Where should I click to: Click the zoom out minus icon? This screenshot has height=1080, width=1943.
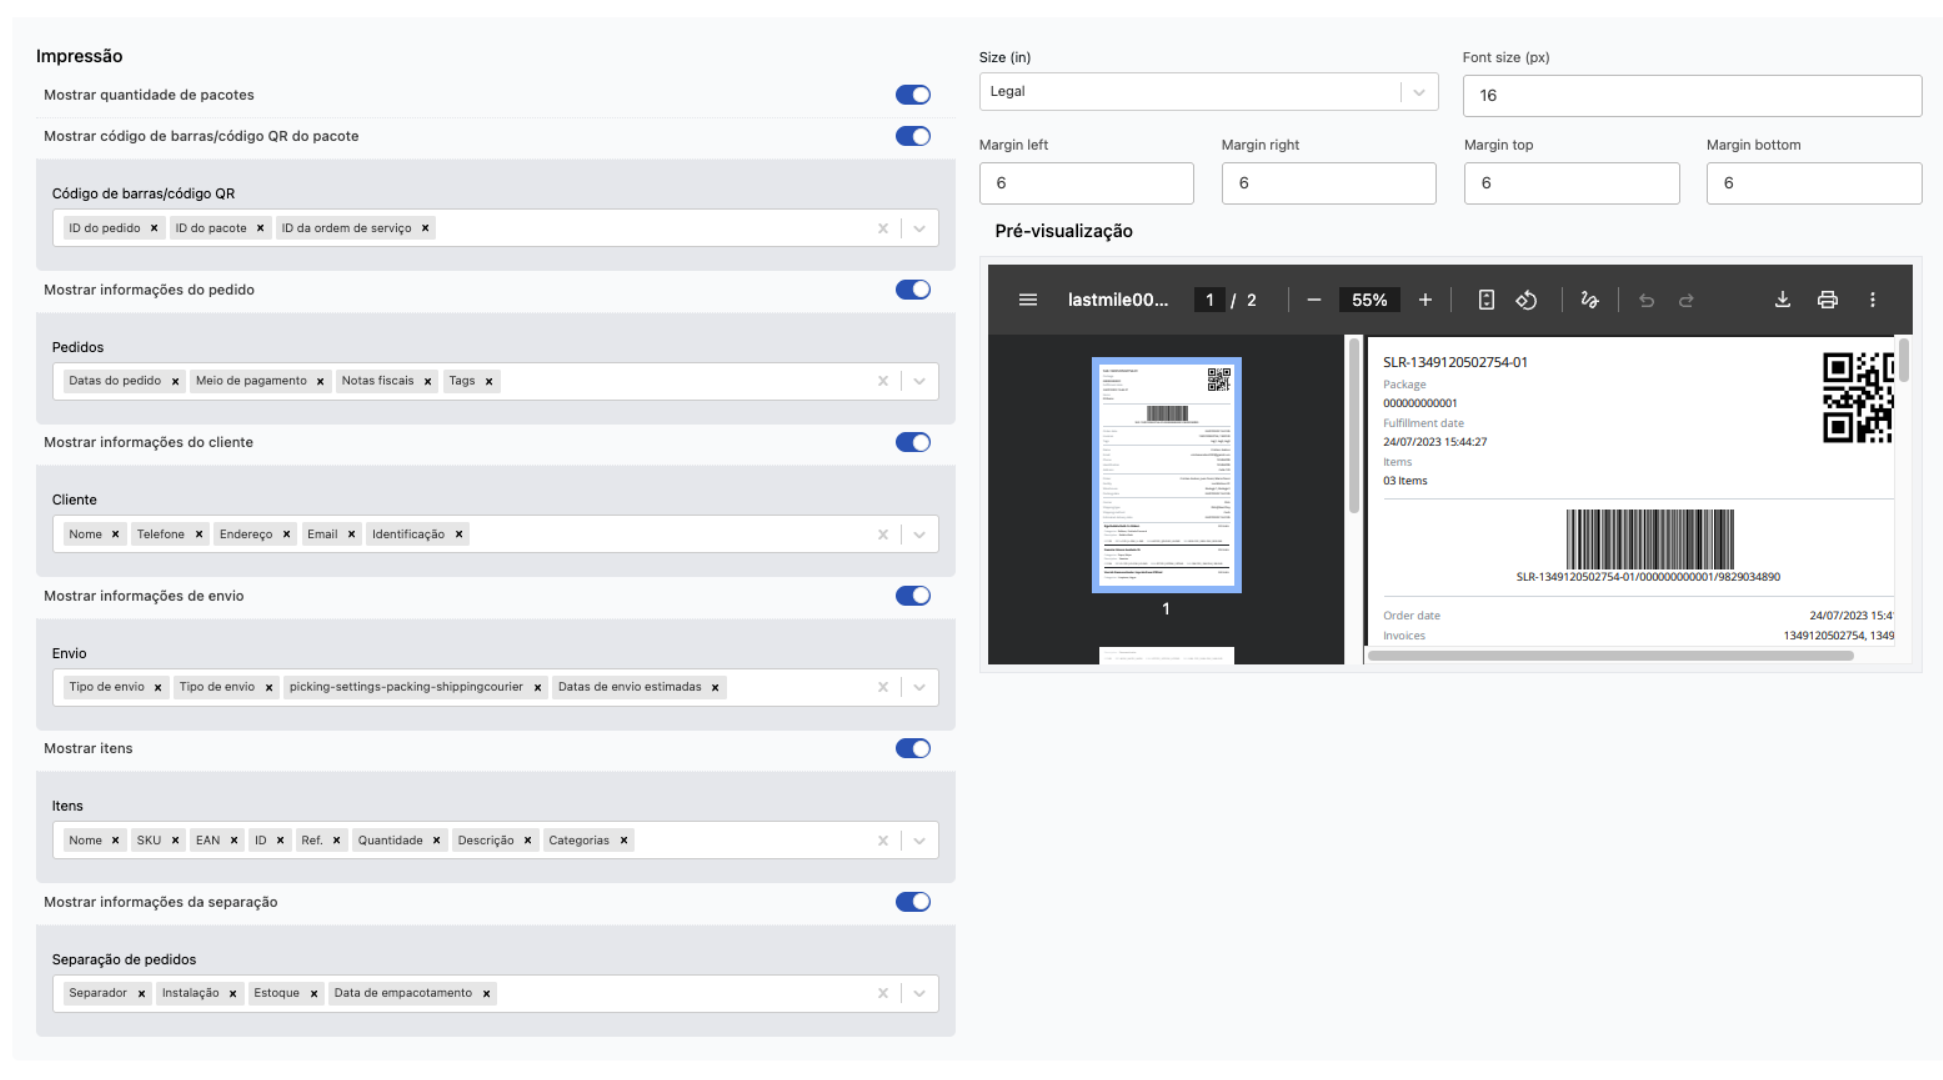click(x=1314, y=300)
